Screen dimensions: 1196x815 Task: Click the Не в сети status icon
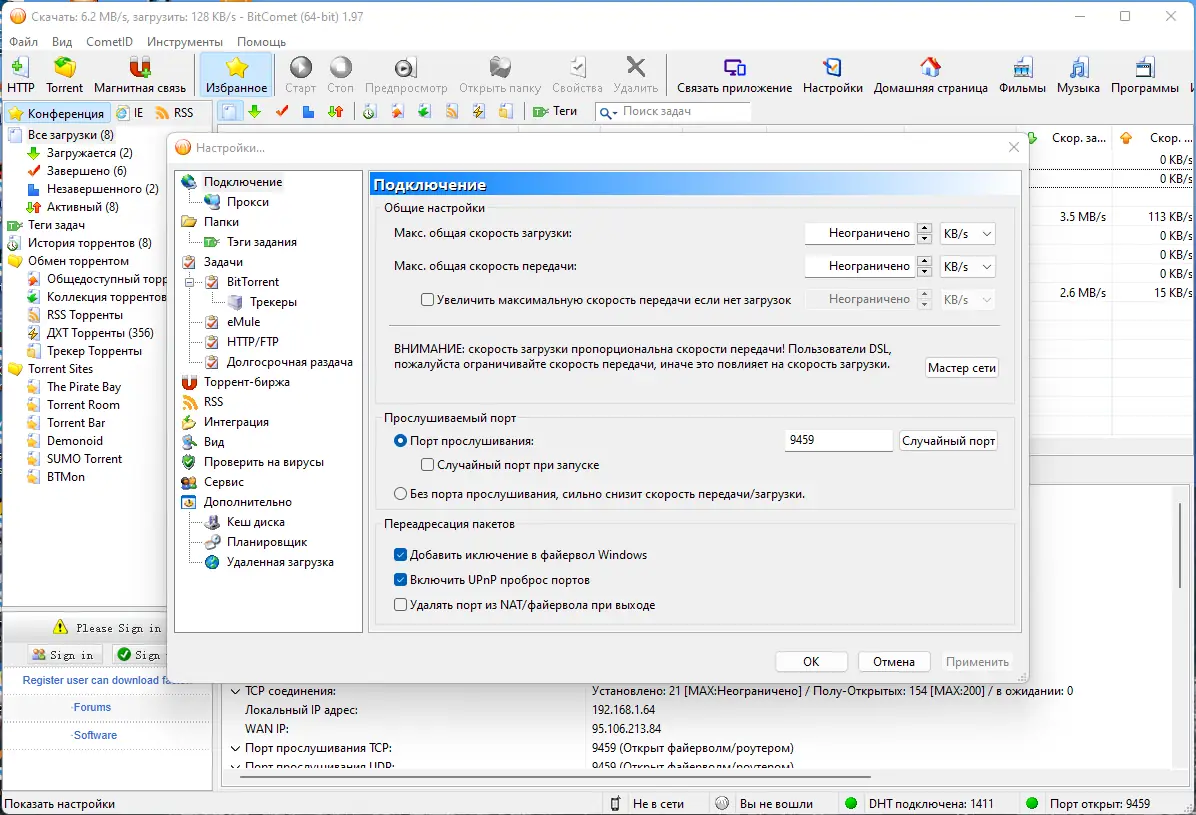point(616,804)
